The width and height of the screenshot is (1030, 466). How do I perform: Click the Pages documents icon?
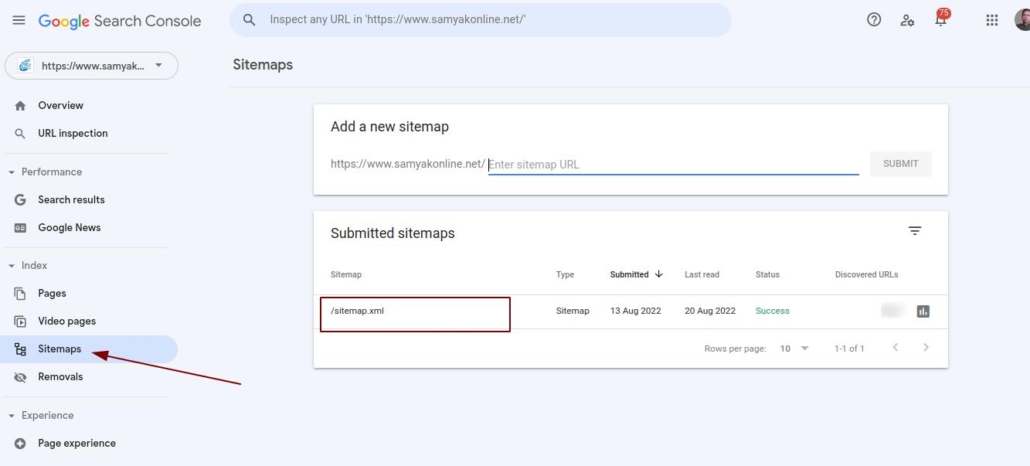pyautogui.click(x=20, y=294)
